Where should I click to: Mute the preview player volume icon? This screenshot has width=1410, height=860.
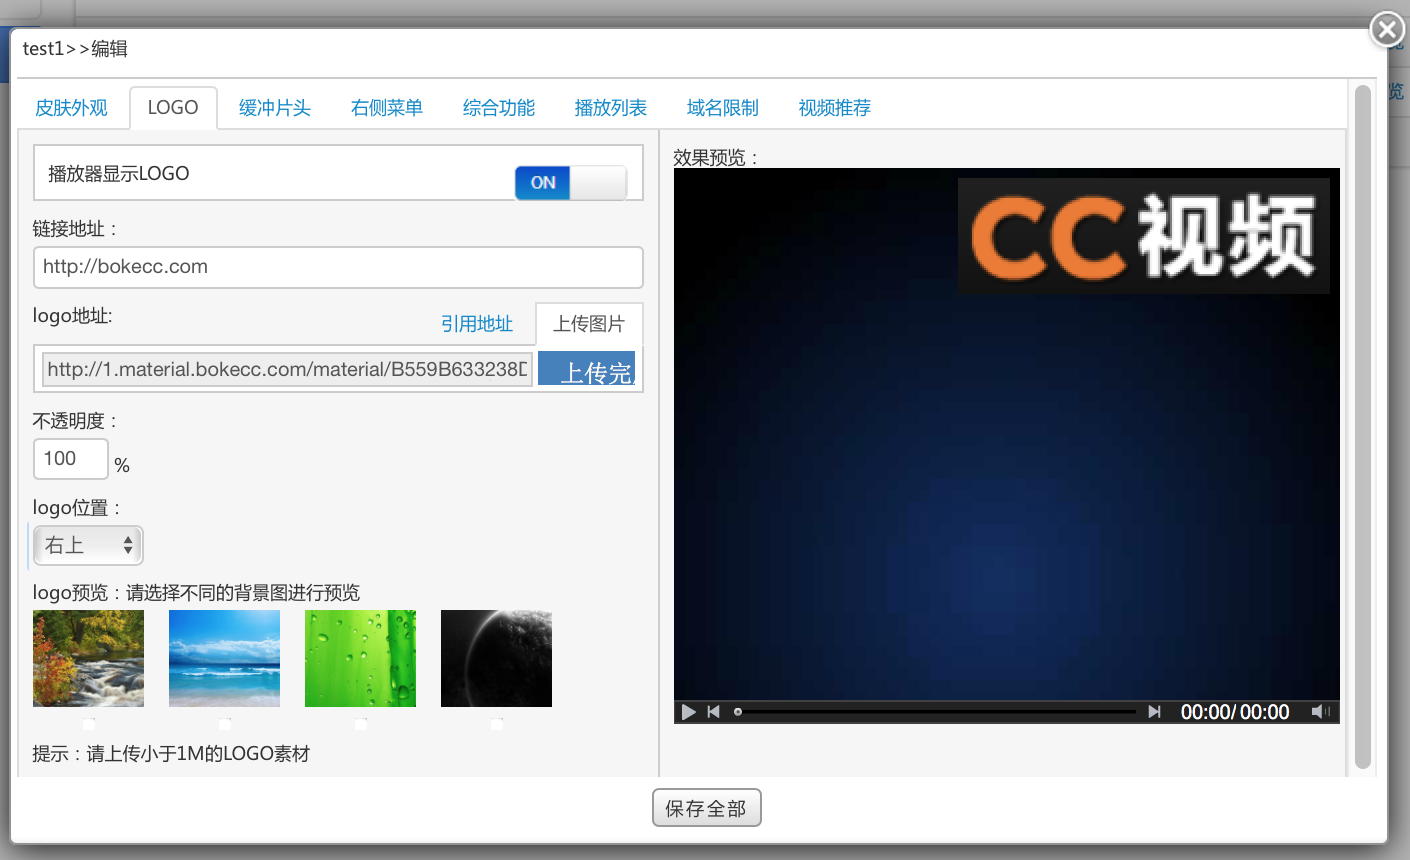point(1320,712)
